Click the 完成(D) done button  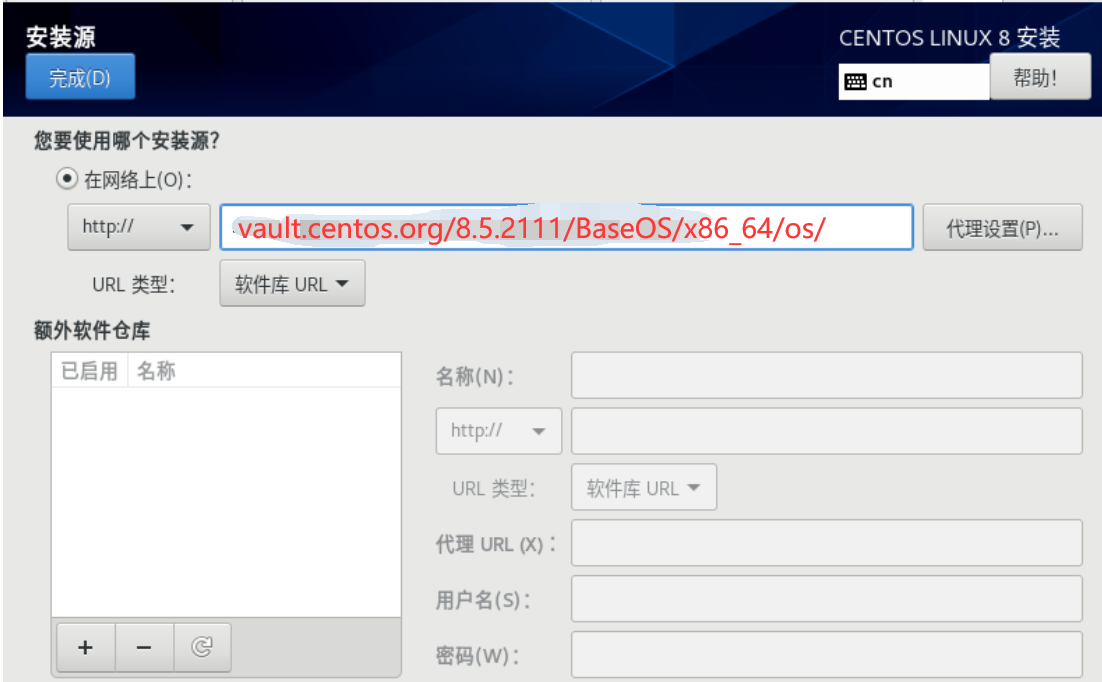tap(80, 77)
